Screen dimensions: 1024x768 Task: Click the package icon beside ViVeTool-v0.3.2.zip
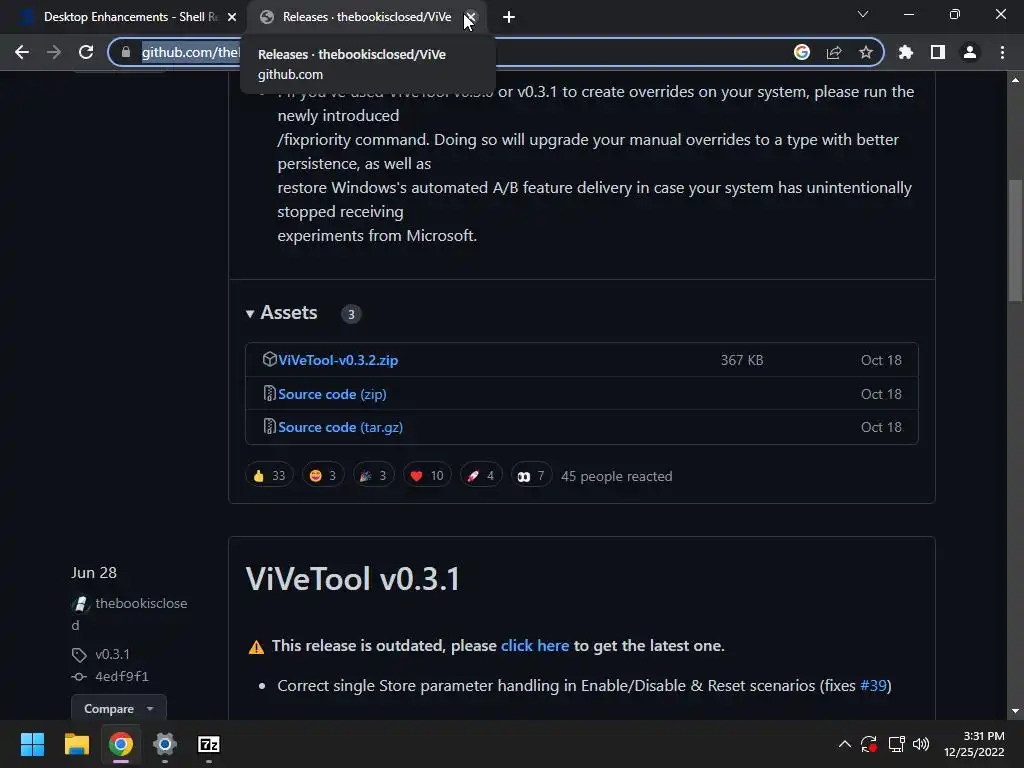[269, 359]
